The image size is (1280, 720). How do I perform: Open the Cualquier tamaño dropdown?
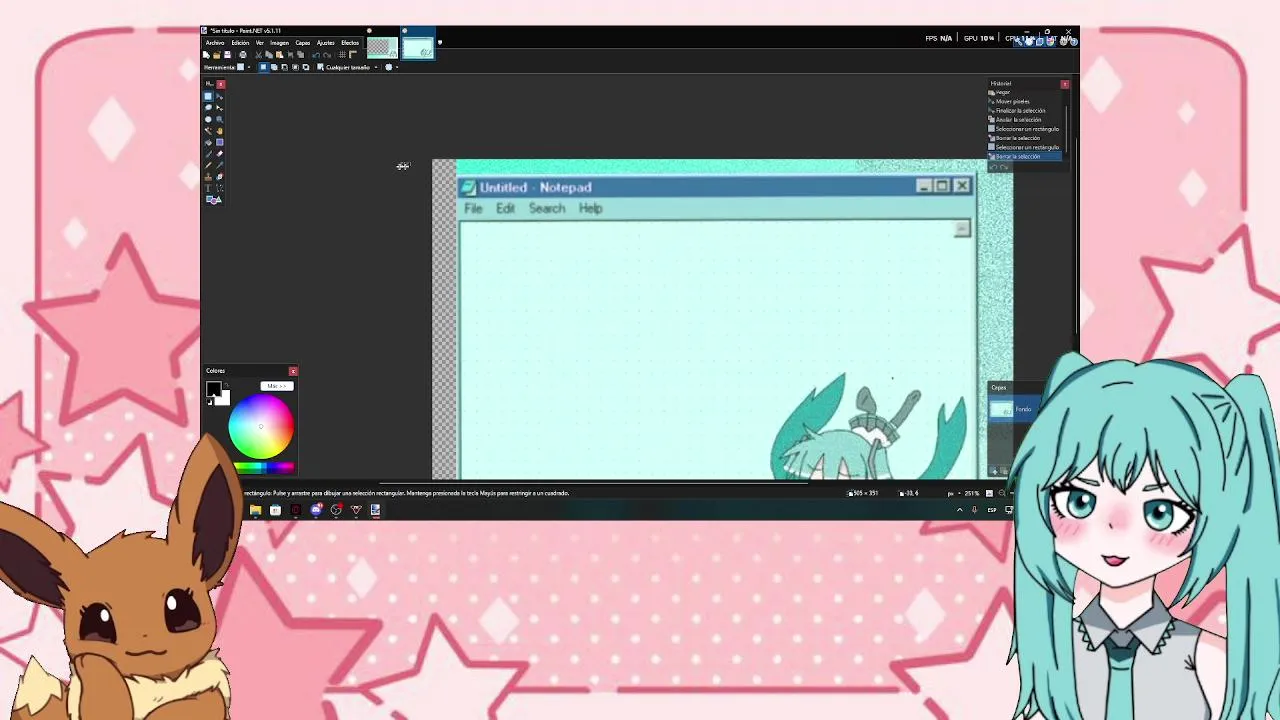[348, 67]
